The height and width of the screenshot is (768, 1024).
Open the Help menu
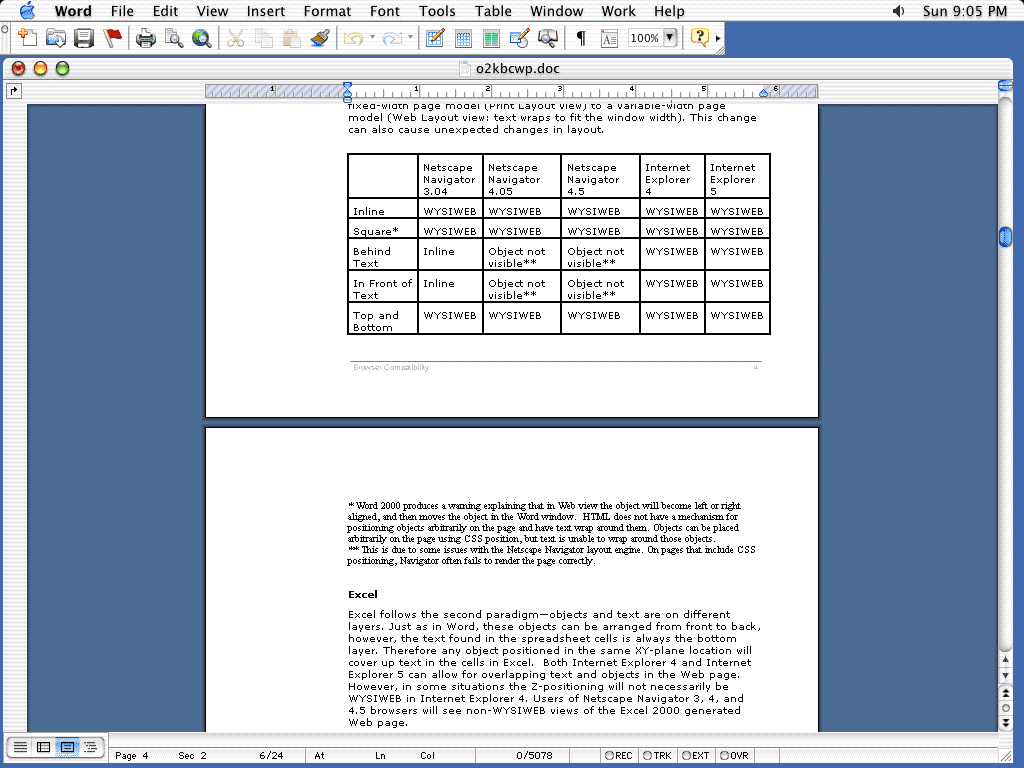click(669, 11)
